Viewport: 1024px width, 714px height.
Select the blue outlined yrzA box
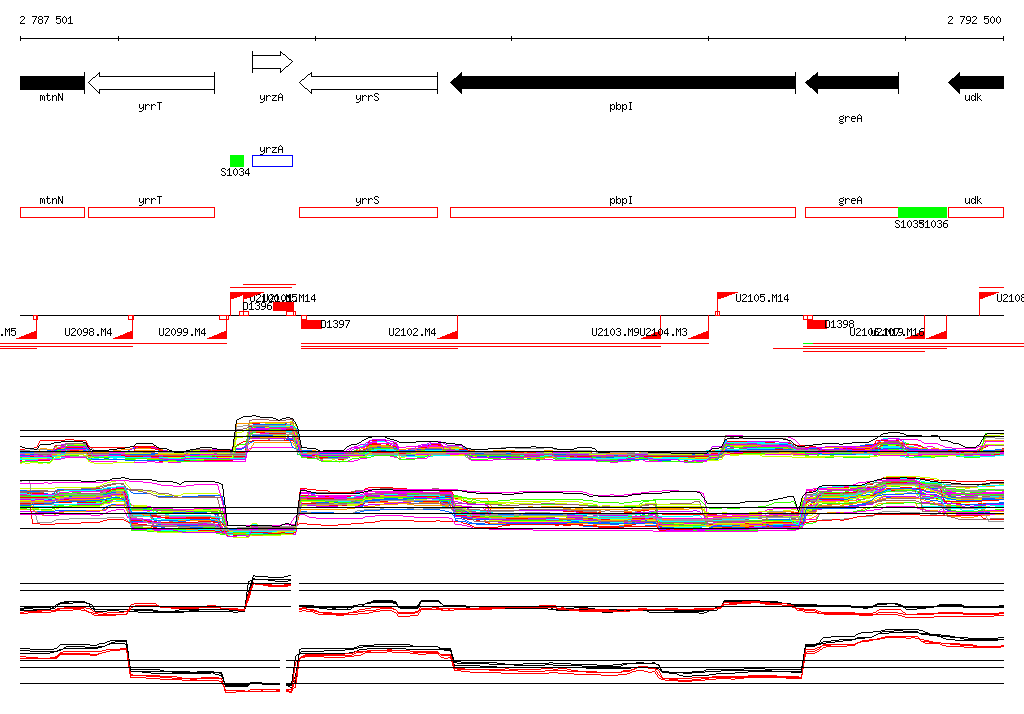click(x=272, y=161)
